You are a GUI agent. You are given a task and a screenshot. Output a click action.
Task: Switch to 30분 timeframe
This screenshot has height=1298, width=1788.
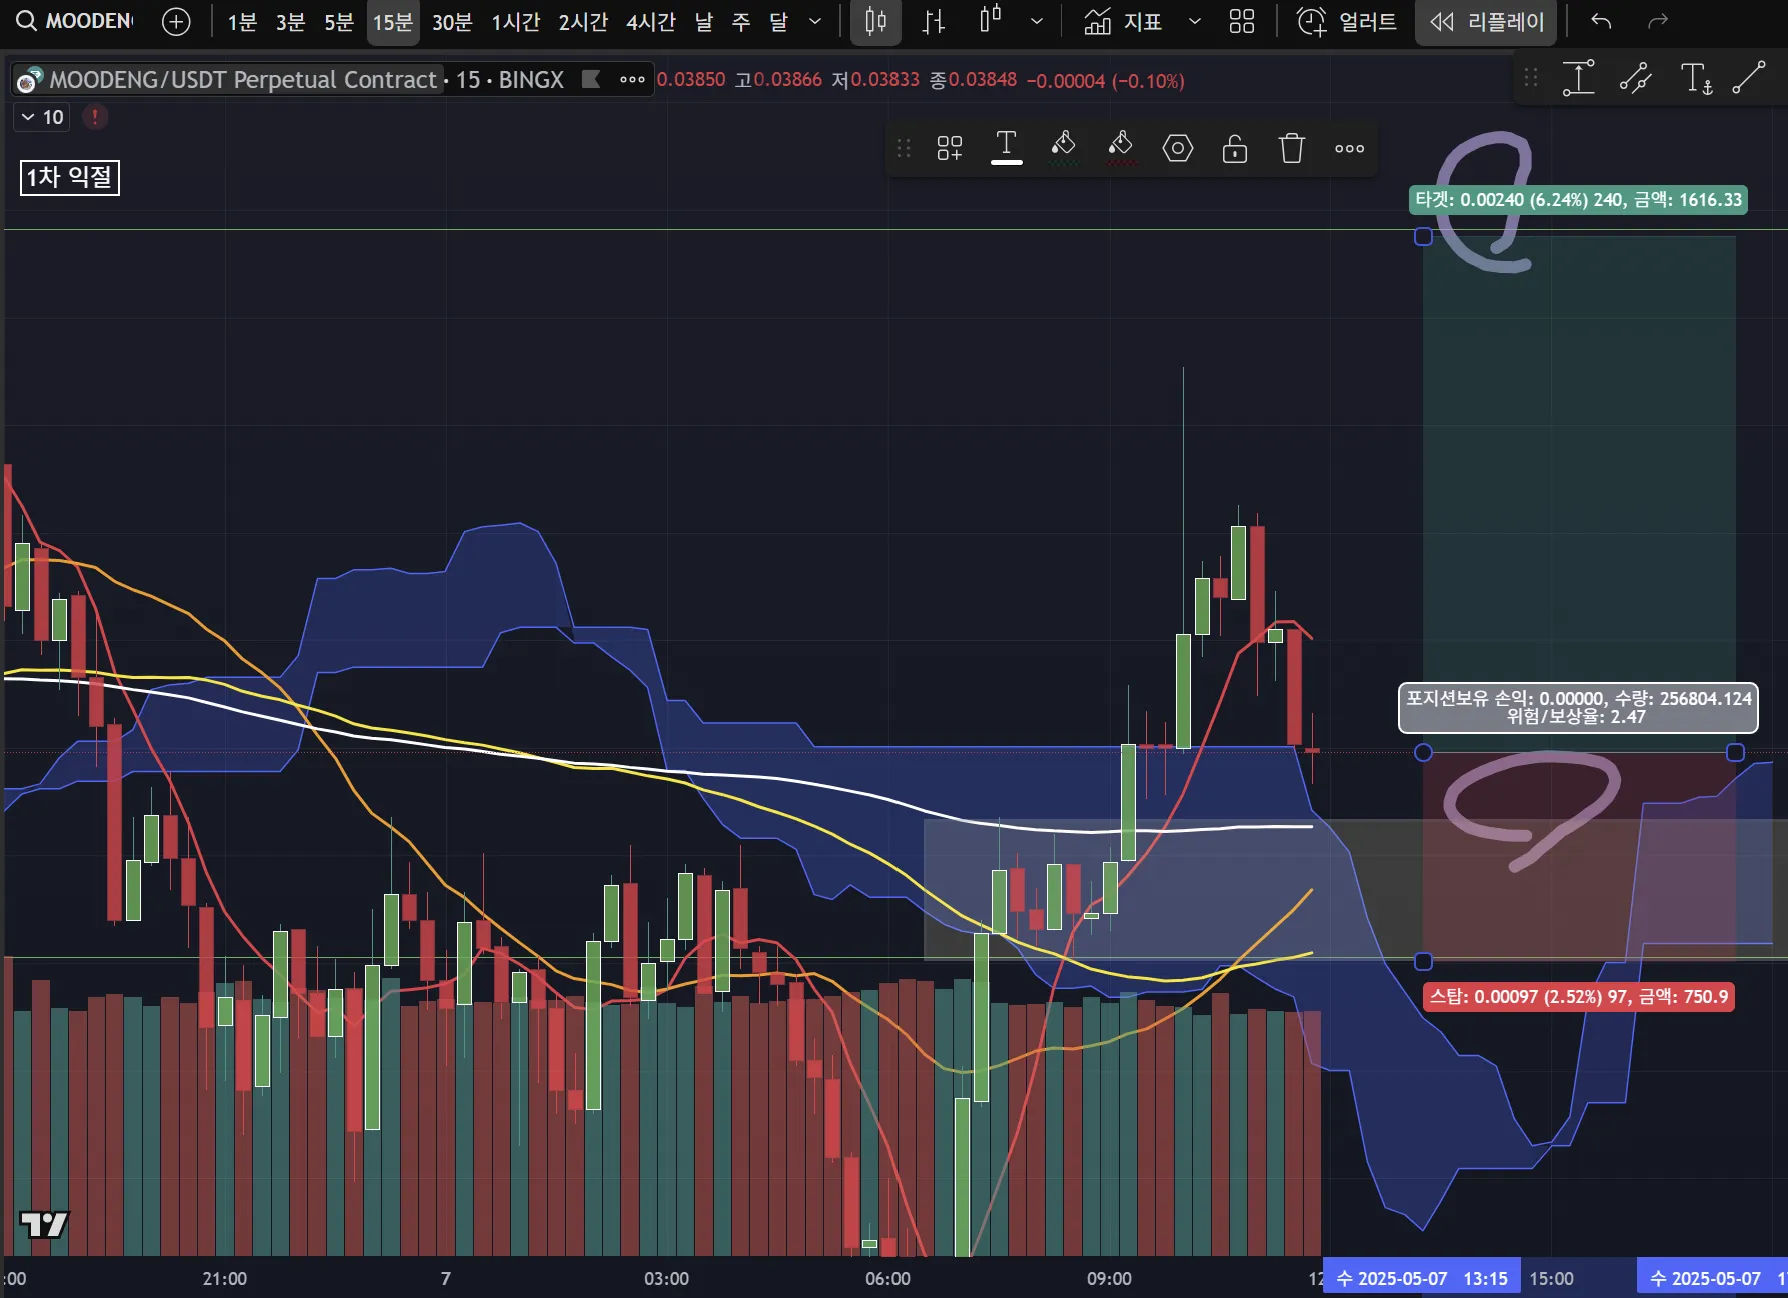(x=452, y=22)
